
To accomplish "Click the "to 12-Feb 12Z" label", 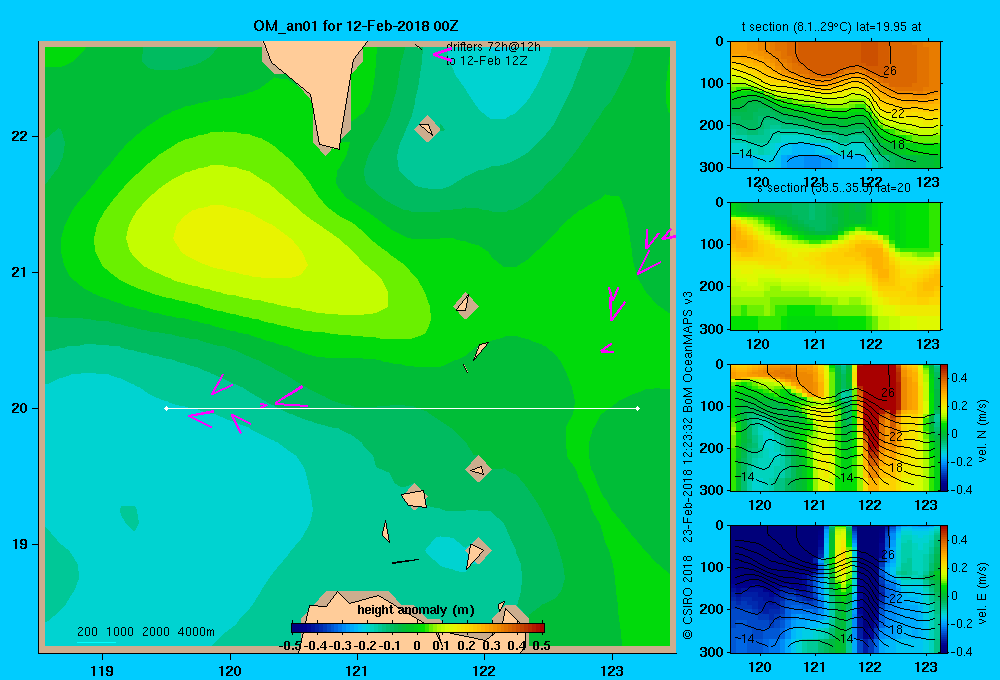I will coord(486,61).
